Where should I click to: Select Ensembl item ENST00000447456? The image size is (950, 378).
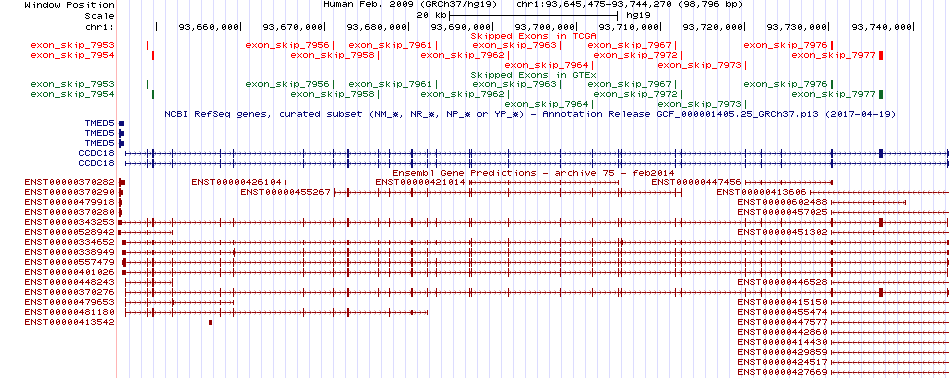pyautogui.click(x=696, y=182)
